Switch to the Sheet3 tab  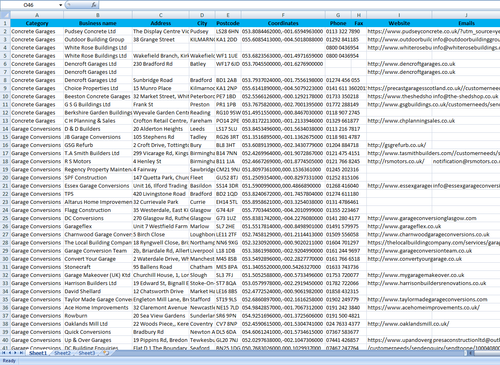click(x=86, y=353)
